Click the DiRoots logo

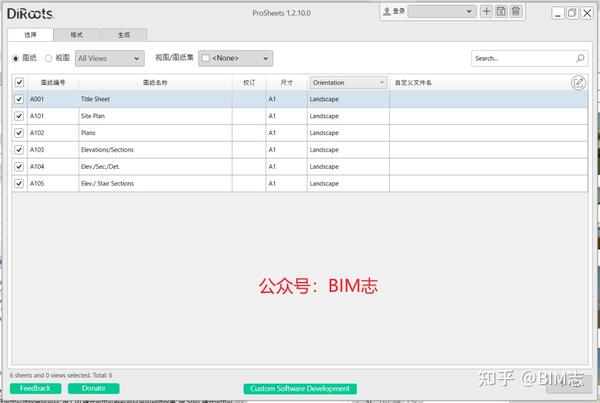click(x=30, y=14)
